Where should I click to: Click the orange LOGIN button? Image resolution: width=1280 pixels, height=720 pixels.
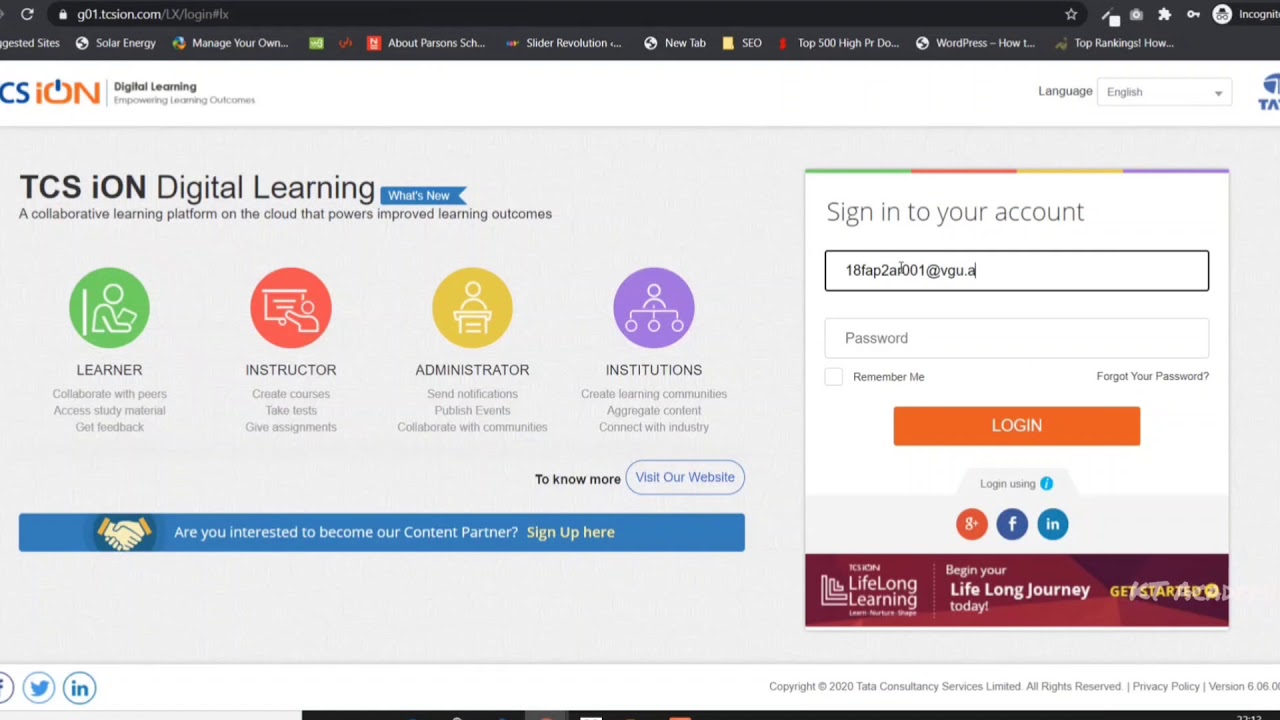pyautogui.click(x=1017, y=426)
